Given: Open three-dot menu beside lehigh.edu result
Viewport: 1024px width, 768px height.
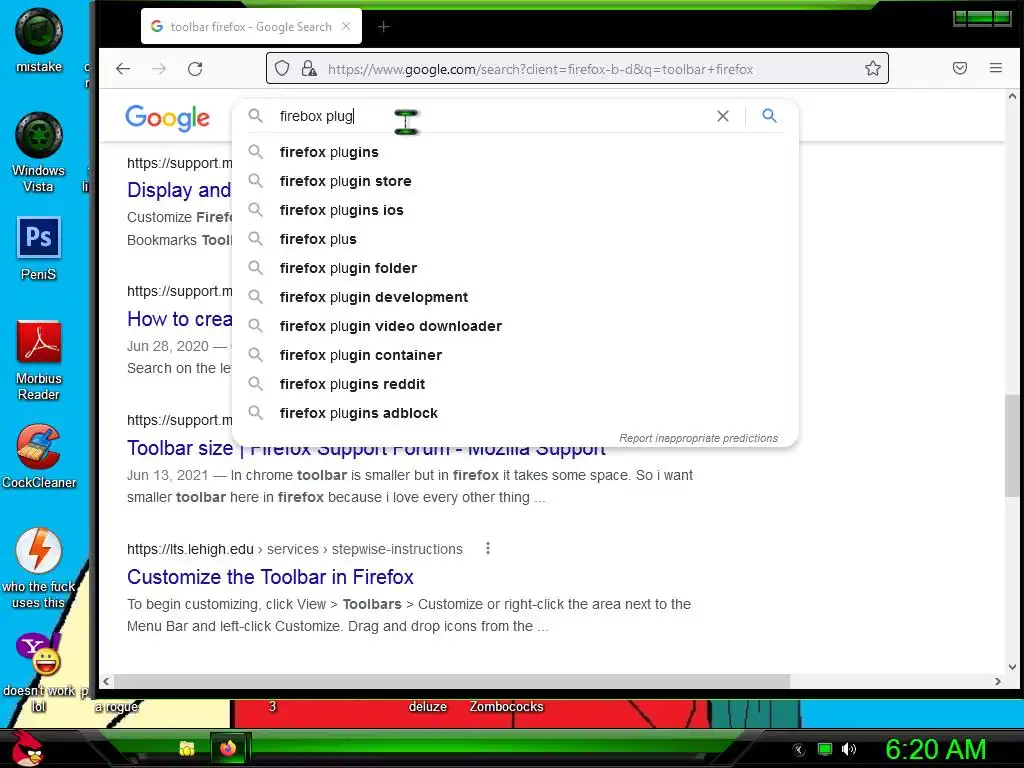Looking at the screenshot, I should coord(487,549).
